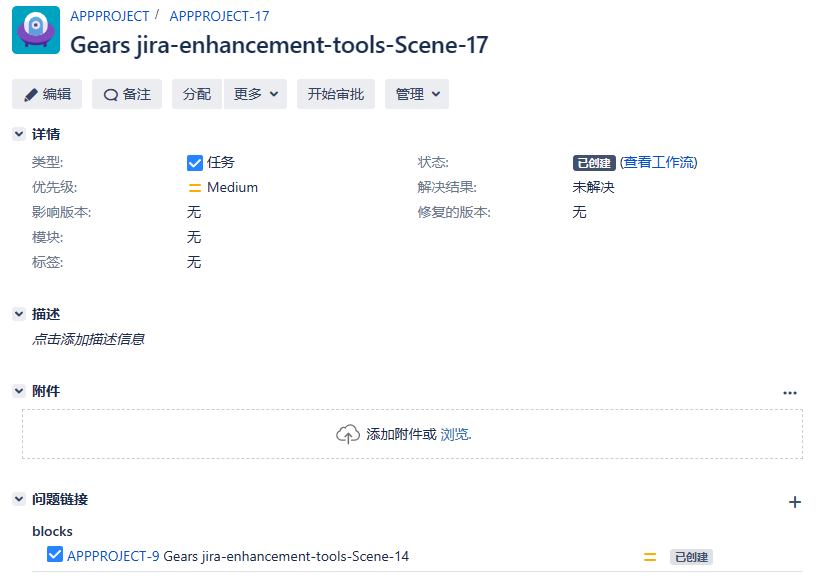Viewport: 816px width, 585px height.
Task: Click the task type icon beside 任务
Action: (195, 162)
